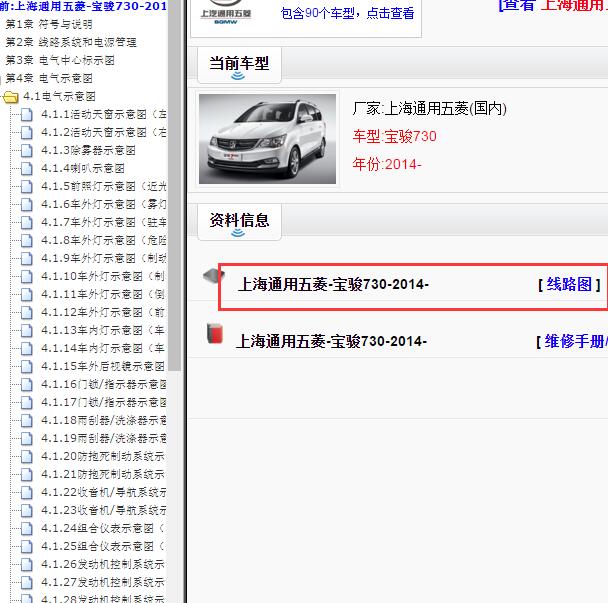Open 4.1.21防抱死制动系统示意图
The image size is (608, 603).
[103, 474]
